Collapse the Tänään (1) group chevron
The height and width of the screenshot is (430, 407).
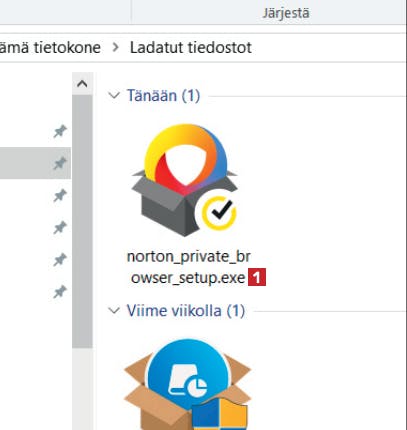114,96
